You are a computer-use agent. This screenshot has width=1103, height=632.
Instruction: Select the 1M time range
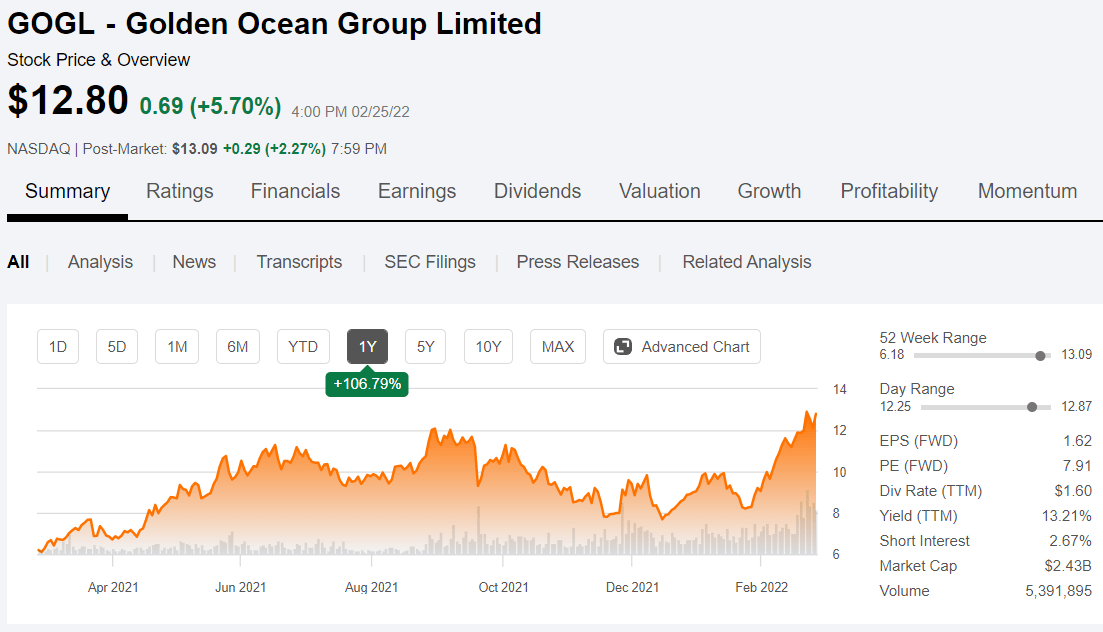pyautogui.click(x=177, y=347)
